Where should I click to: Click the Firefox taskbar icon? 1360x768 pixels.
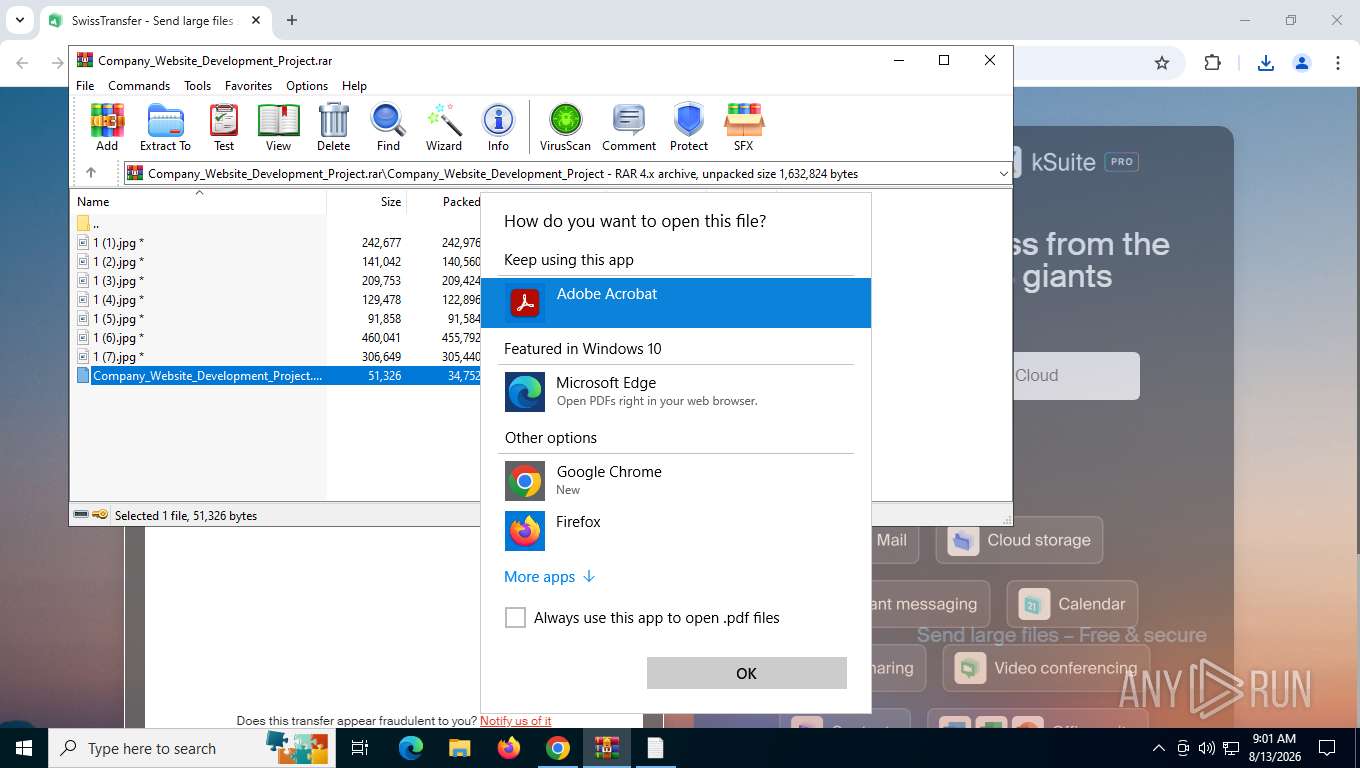pos(509,748)
